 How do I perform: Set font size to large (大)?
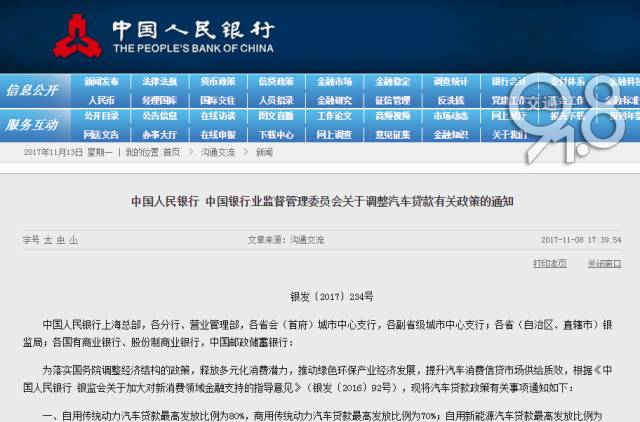48,240
